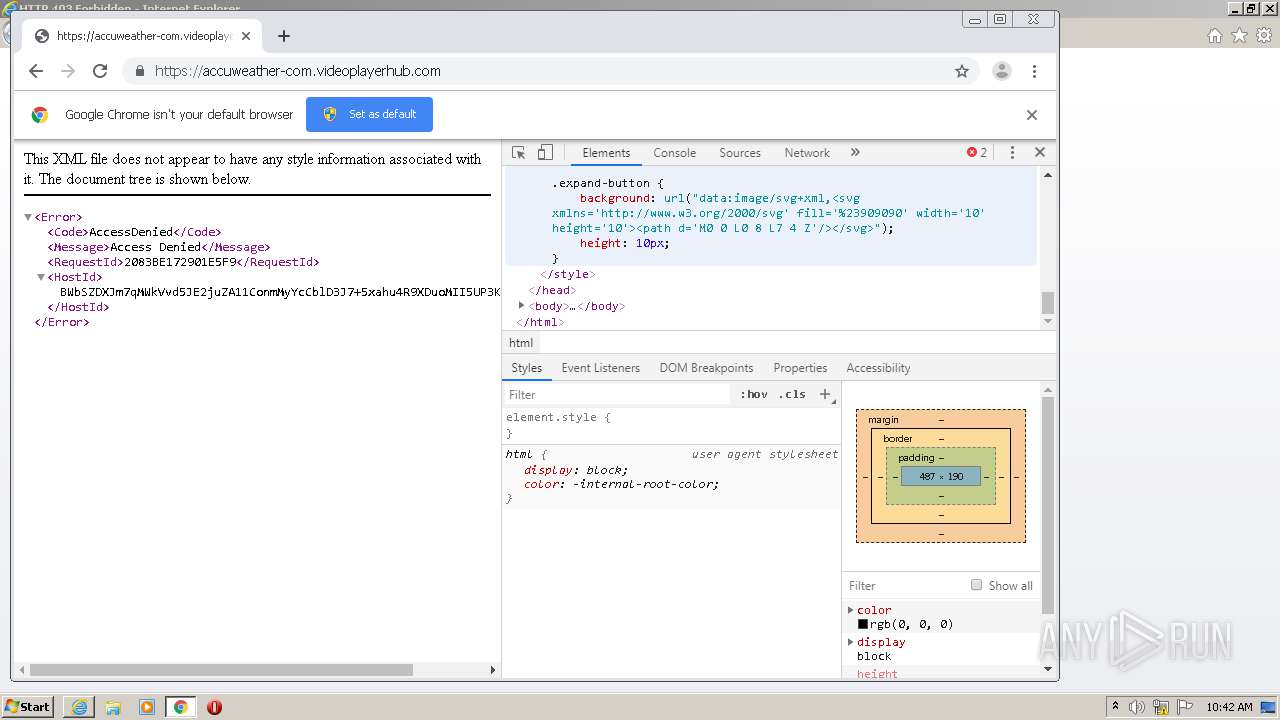The width and height of the screenshot is (1280, 720).
Task: Close the accuweather-com.videoplayer tab
Action: click(x=246, y=36)
